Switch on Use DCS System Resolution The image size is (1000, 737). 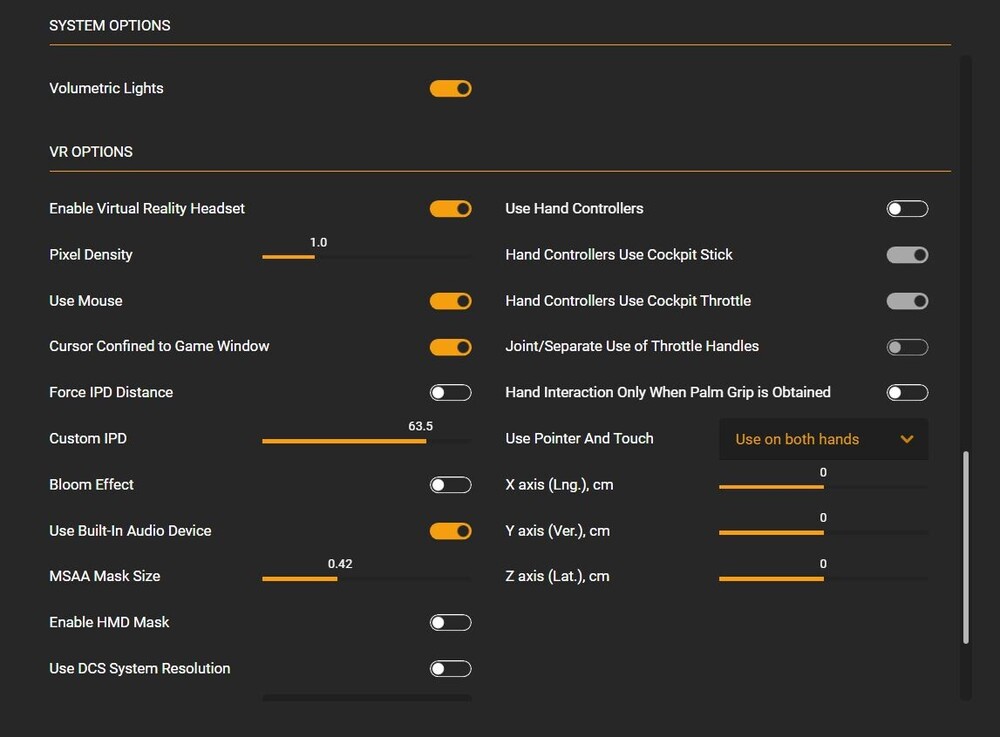click(450, 669)
